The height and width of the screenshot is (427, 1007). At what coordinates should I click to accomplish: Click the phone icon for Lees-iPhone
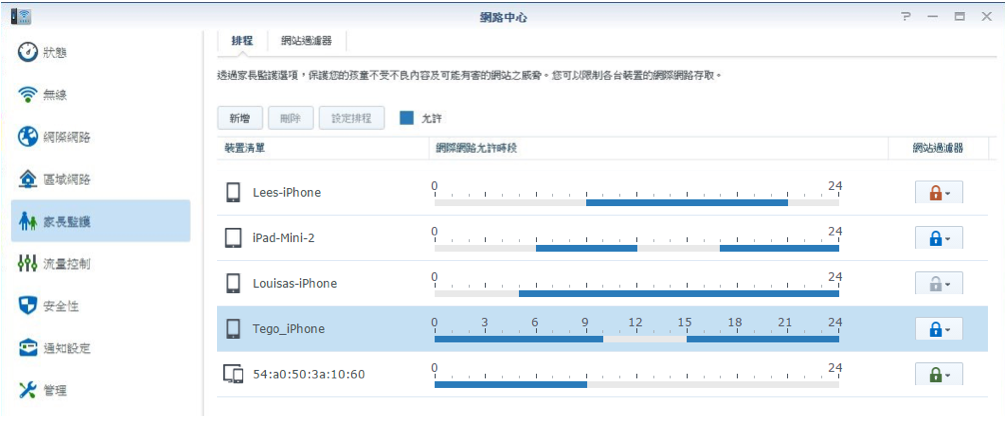234,193
